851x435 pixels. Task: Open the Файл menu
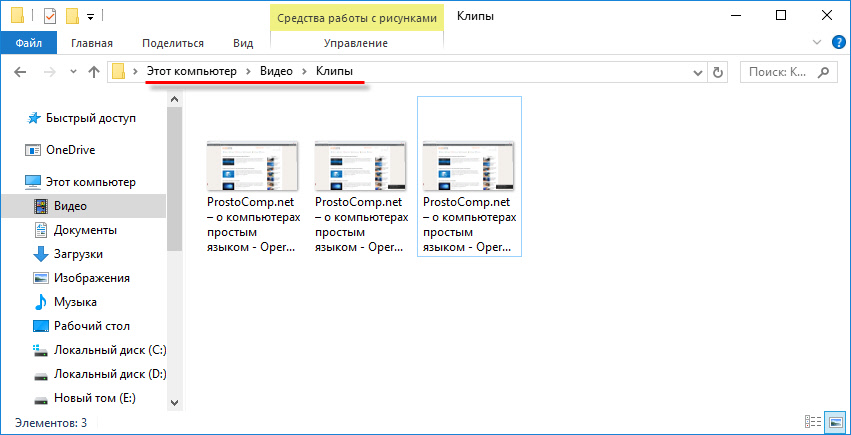(x=28, y=43)
